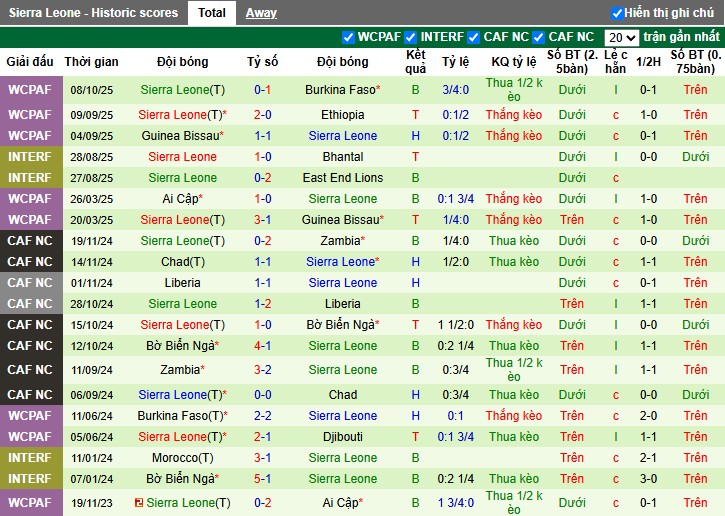This screenshot has width=725, height=516.
Task: Open the 5-1 score for Bờ Biển Ngà match
Action: 263,479
